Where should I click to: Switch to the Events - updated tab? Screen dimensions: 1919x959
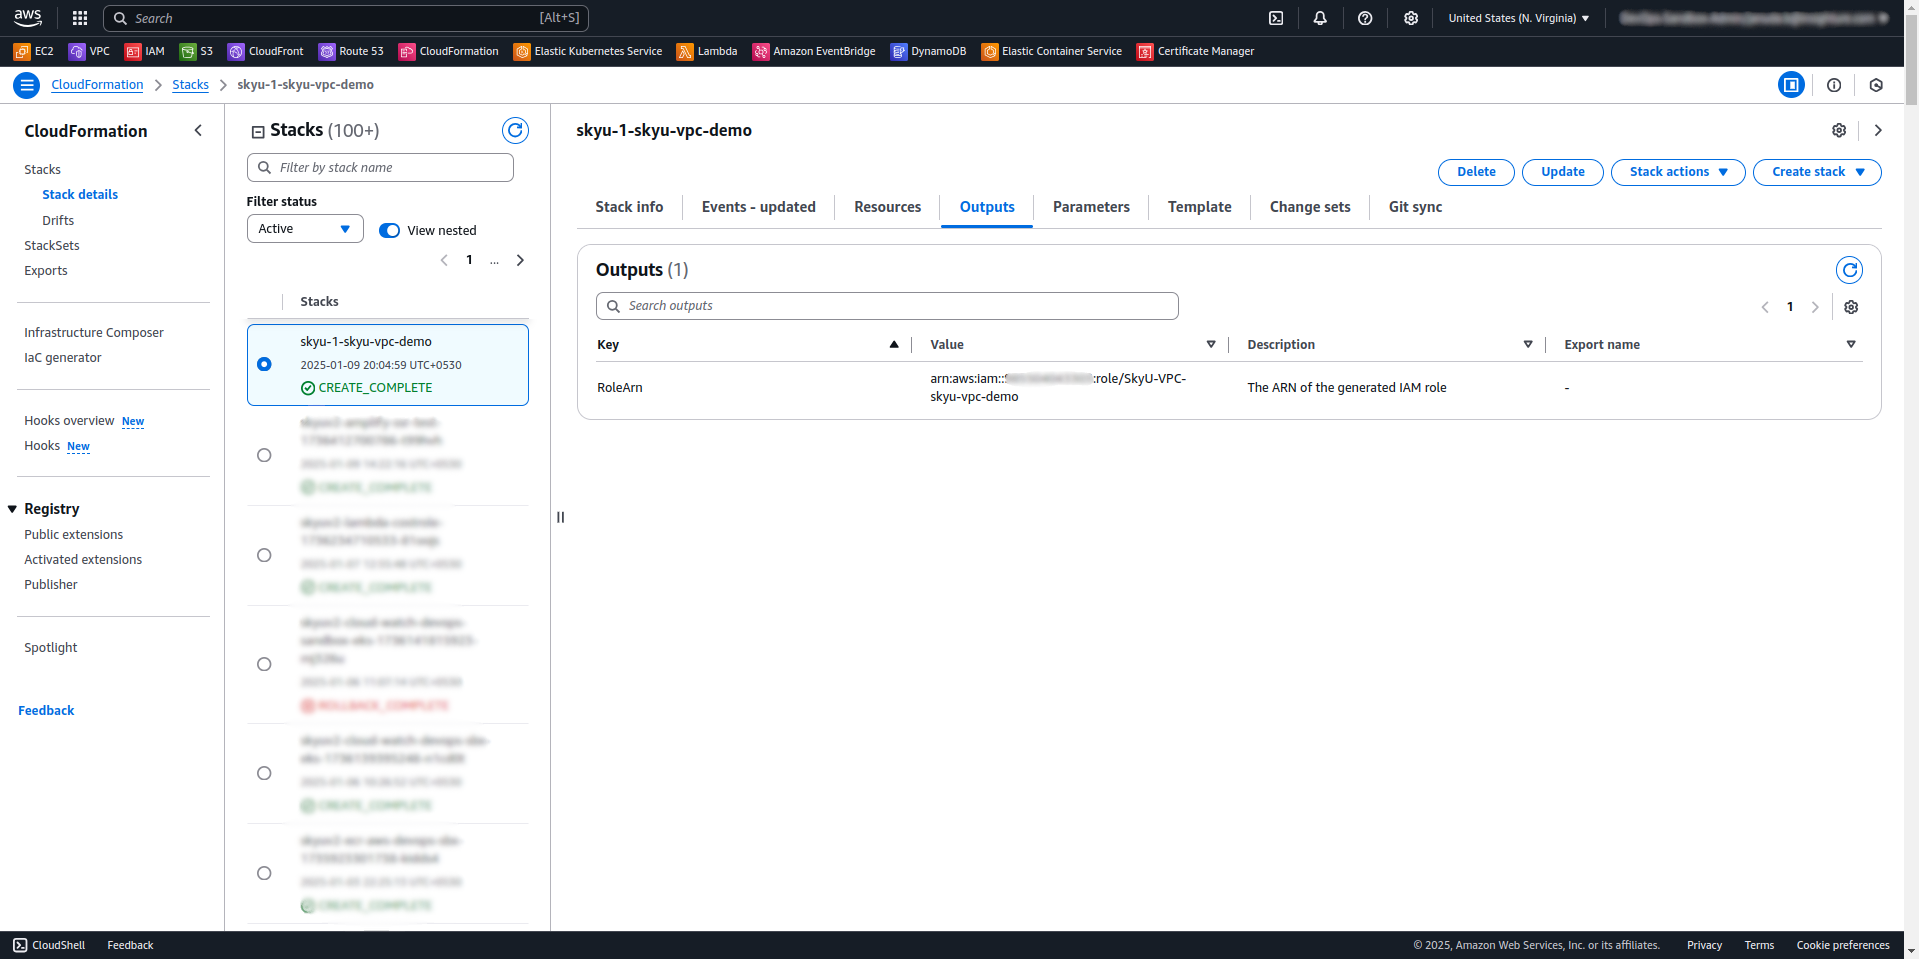point(759,207)
